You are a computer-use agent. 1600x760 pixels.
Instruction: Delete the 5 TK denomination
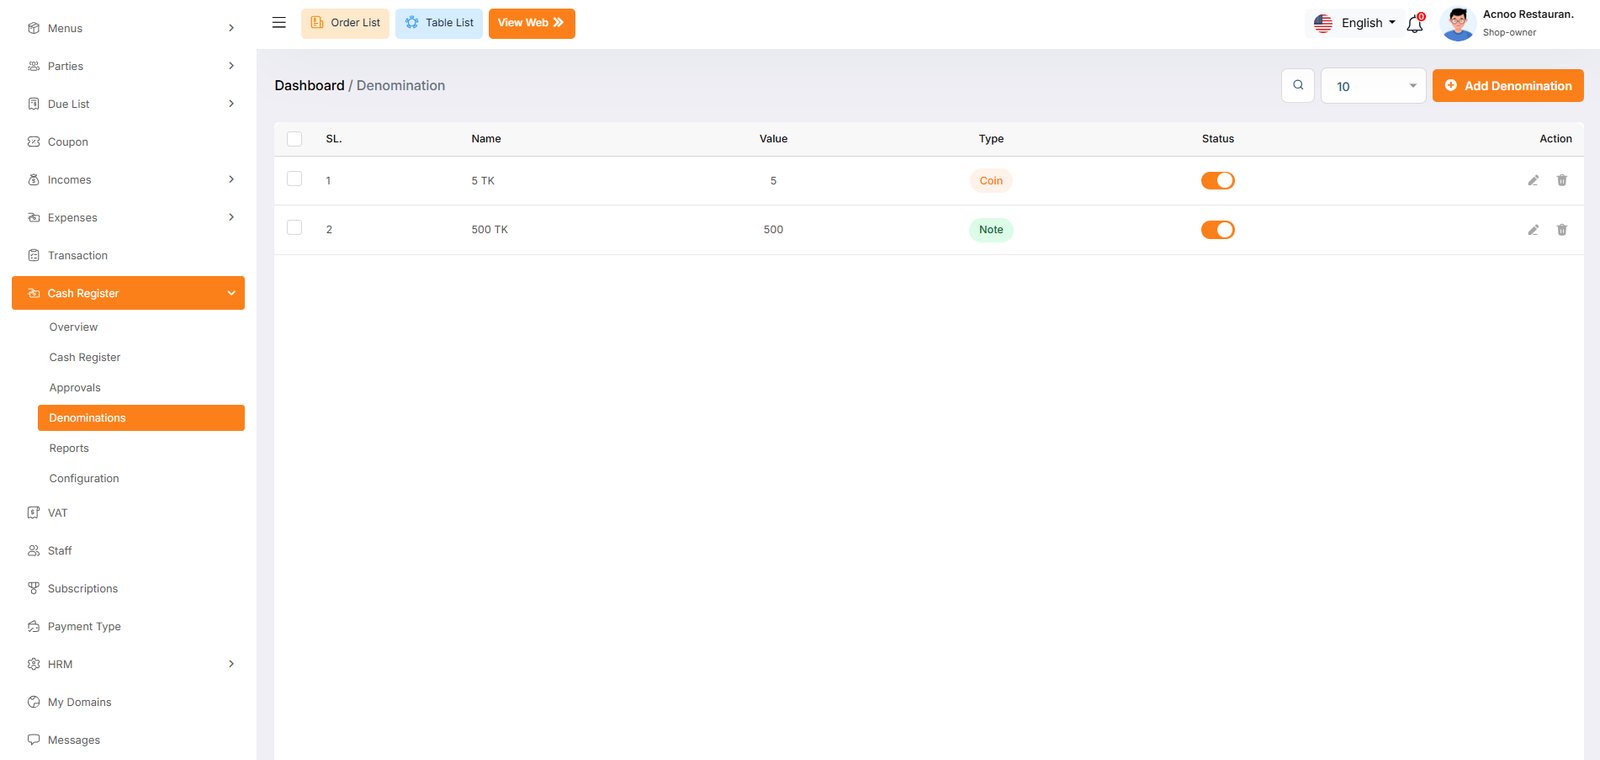pos(1562,181)
